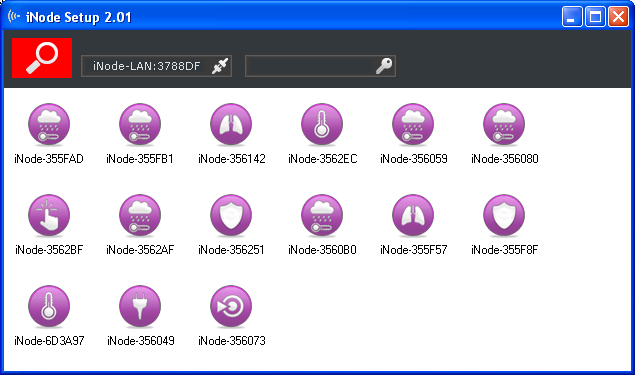
Task: Click the plug connect icon beside iNode-LAN:3788DF
Action: click(220, 66)
